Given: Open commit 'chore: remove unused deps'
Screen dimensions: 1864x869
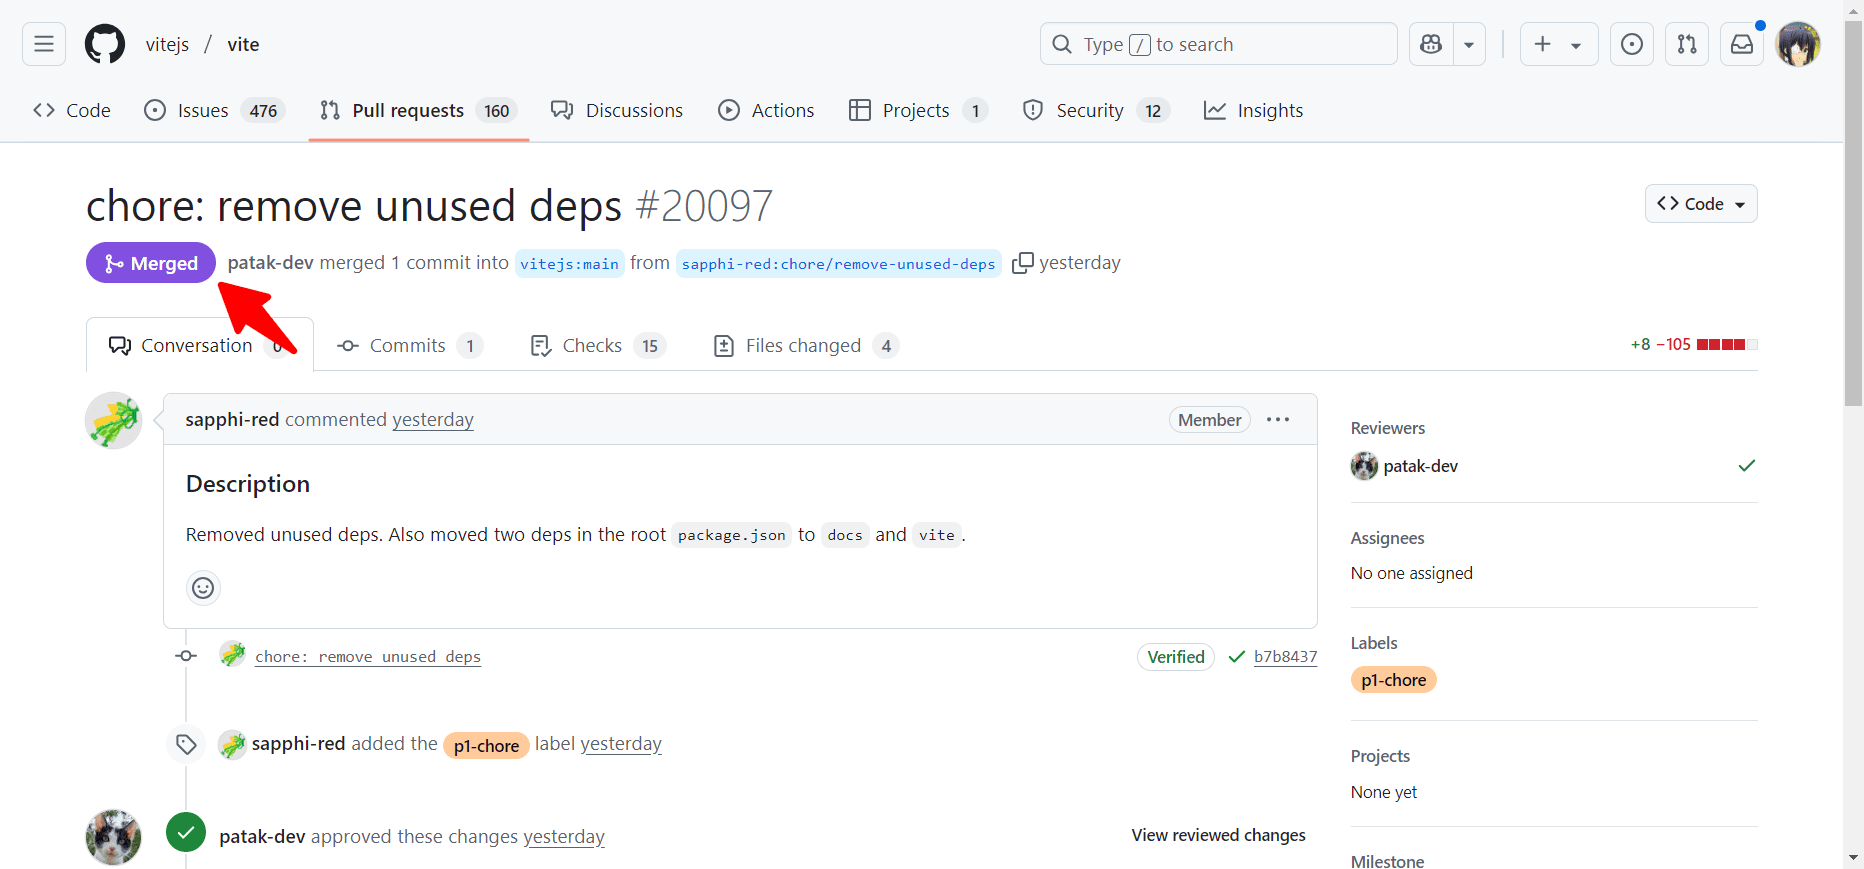Looking at the screenshot, I should coord(368,656).
